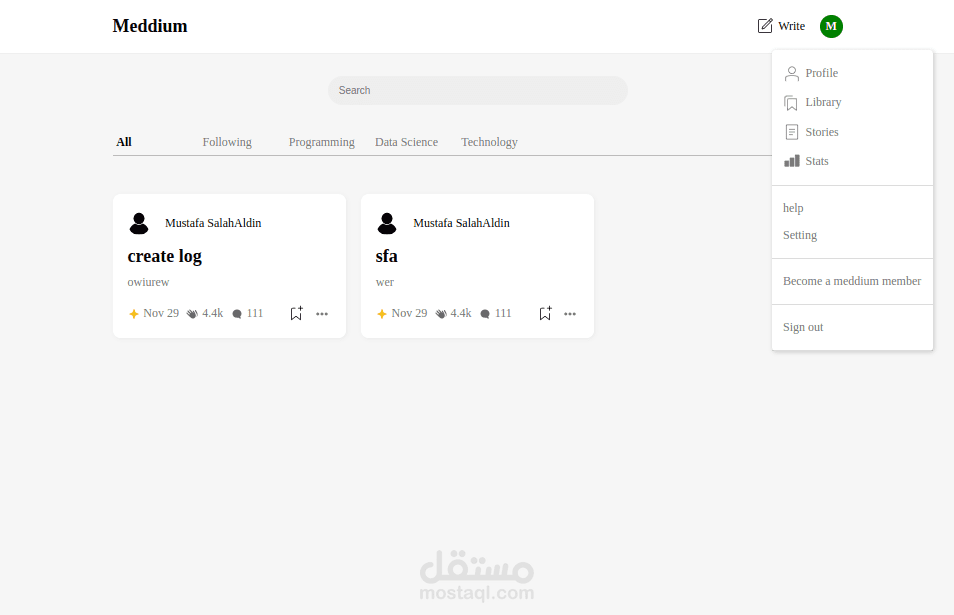The width and height of the screenshot is (954, 615).
Task: Click the Profile icon in the menu
Action: point(790,72)
